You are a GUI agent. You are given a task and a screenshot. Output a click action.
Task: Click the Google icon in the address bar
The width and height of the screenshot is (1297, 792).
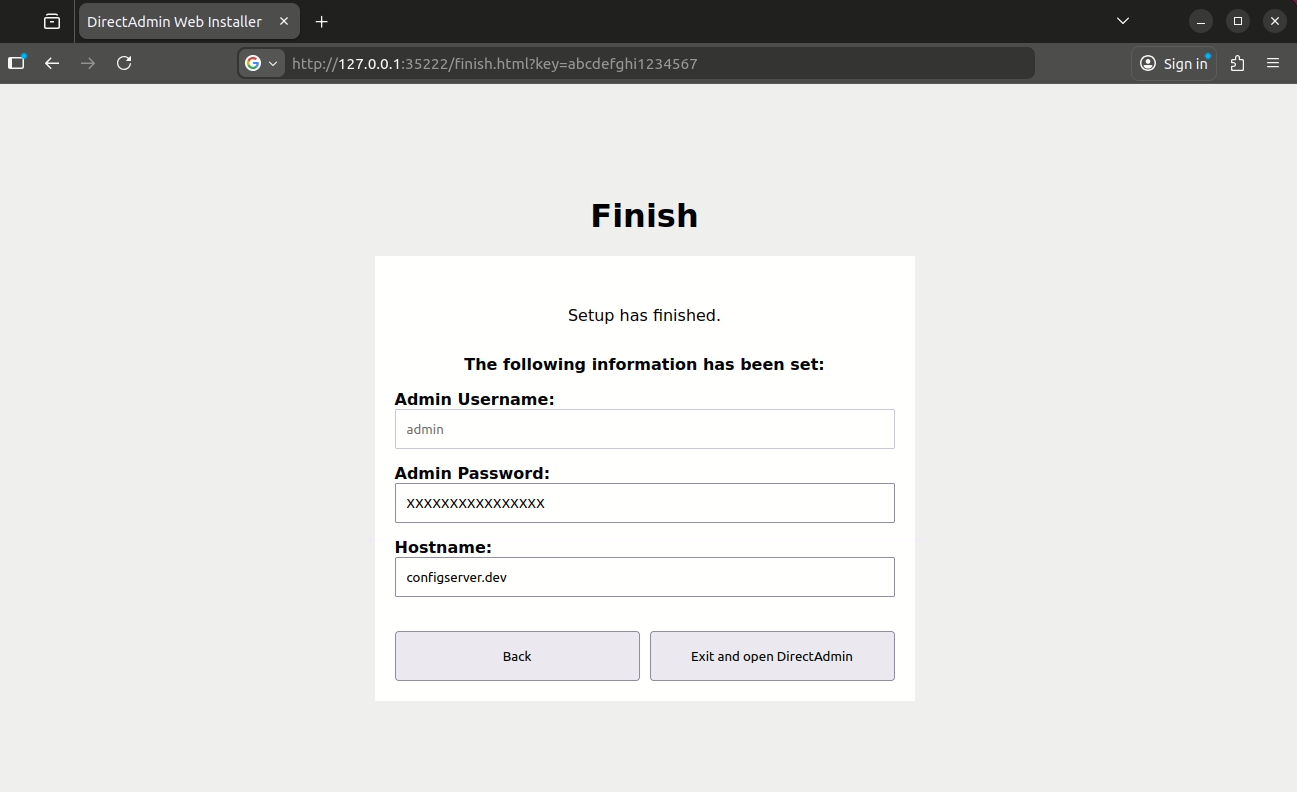tap(252, 63)
